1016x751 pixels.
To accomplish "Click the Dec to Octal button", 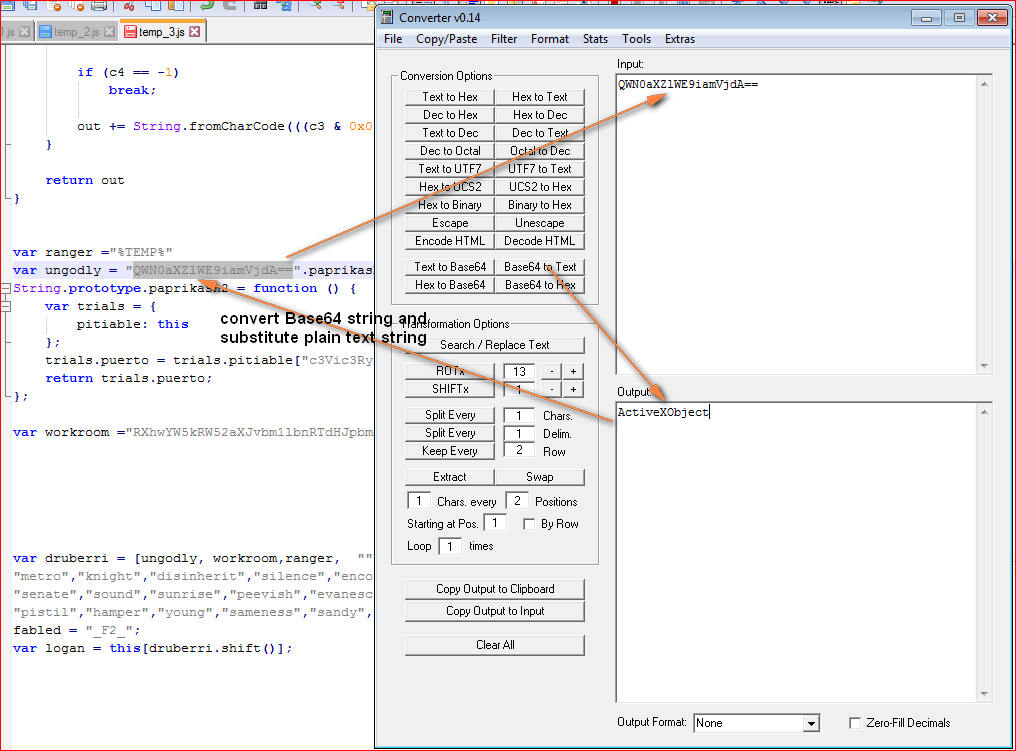I will (x=450, y=151).
